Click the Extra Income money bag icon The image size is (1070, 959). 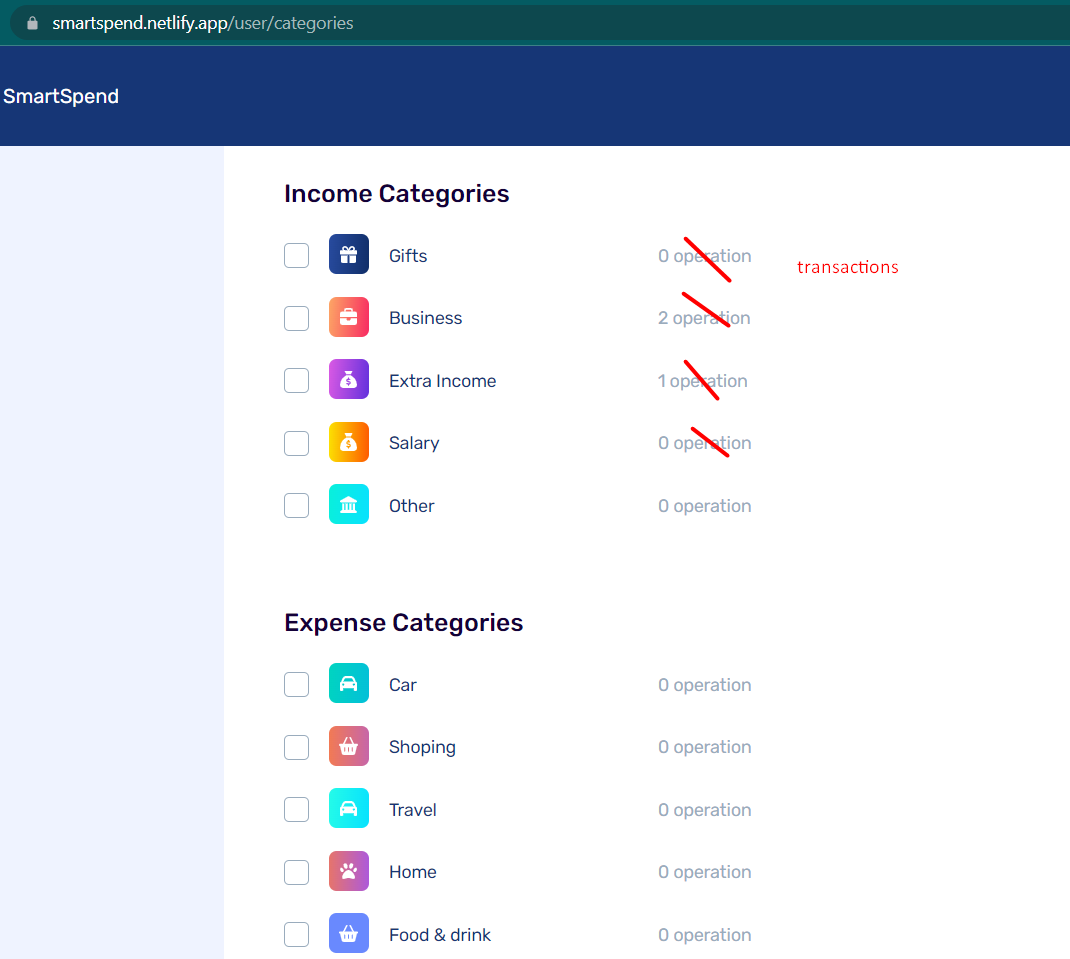[x=348, y=380]
